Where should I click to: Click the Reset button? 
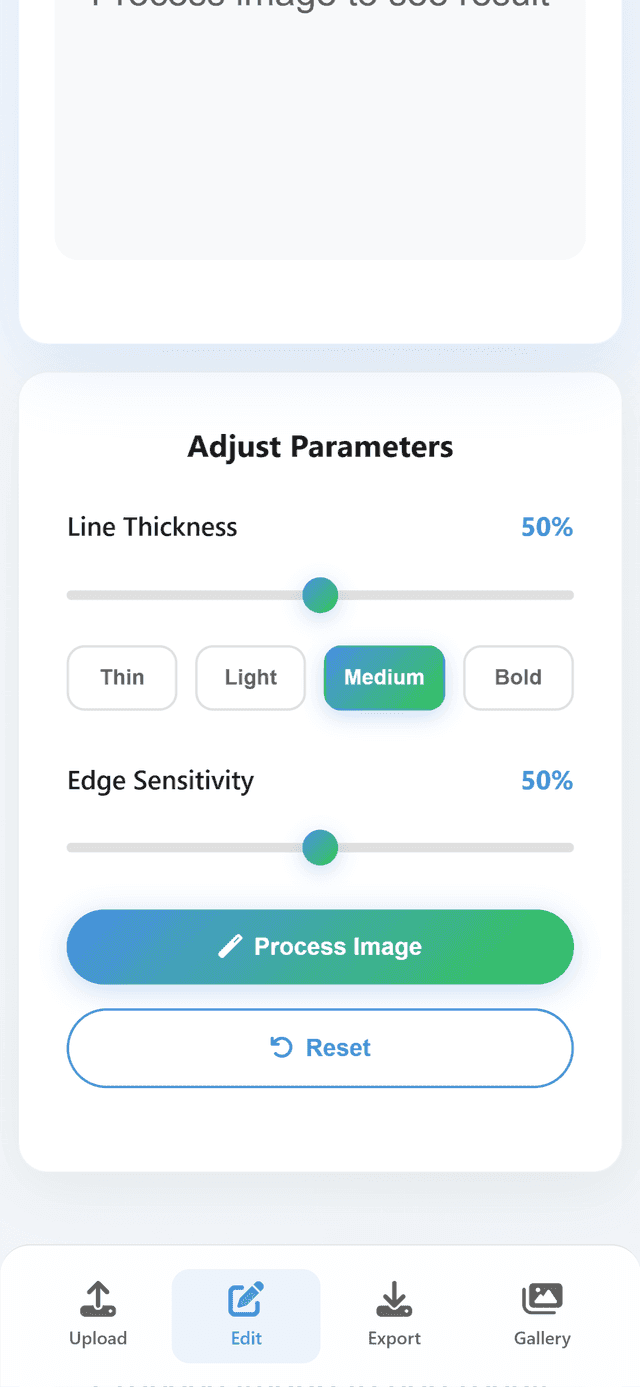point(320,1047)
